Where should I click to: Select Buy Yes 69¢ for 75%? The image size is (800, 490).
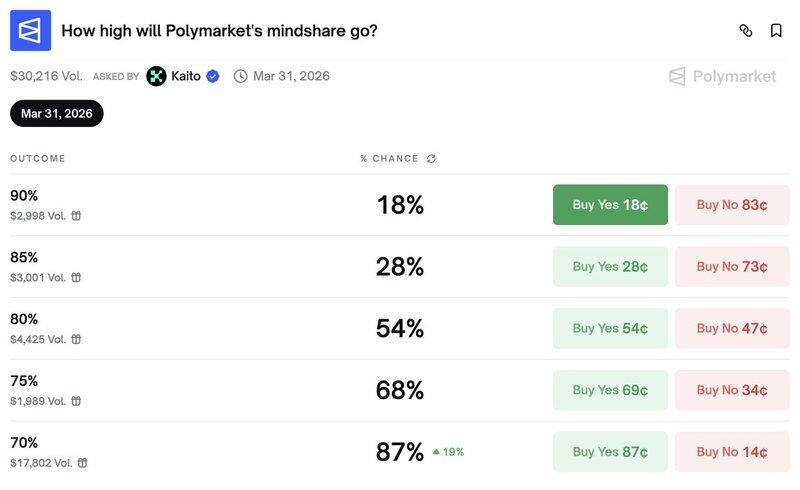[x=610, y=390]
